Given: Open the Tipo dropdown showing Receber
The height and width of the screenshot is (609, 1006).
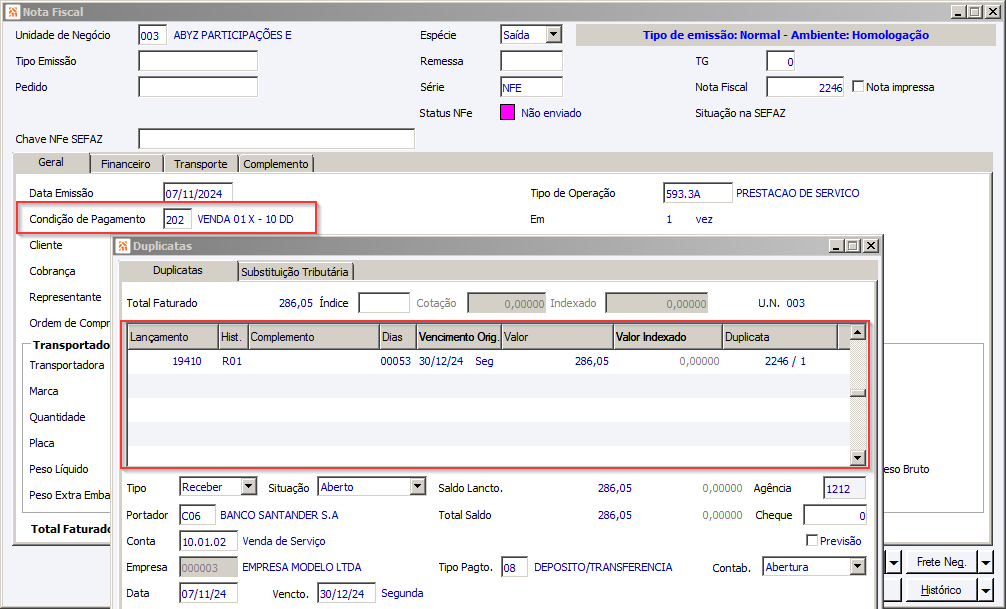Looking at the screenshot, I should click(249, 487).
